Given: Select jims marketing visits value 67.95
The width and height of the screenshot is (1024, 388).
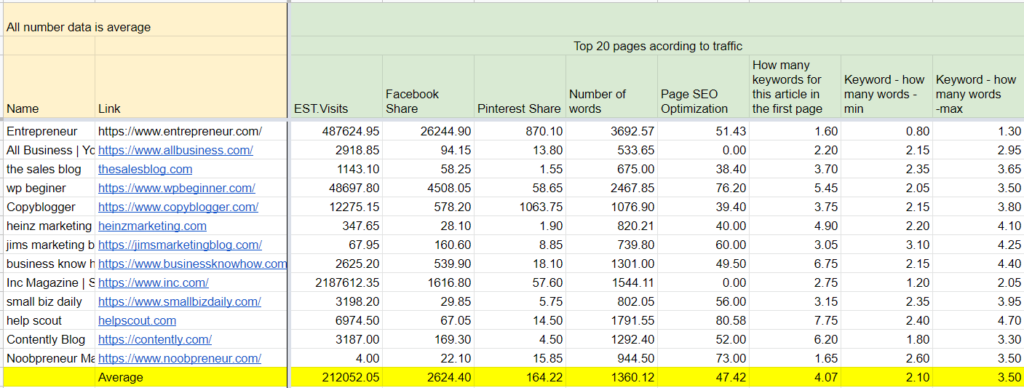Looking at the screenshot, I should (336, 245).
